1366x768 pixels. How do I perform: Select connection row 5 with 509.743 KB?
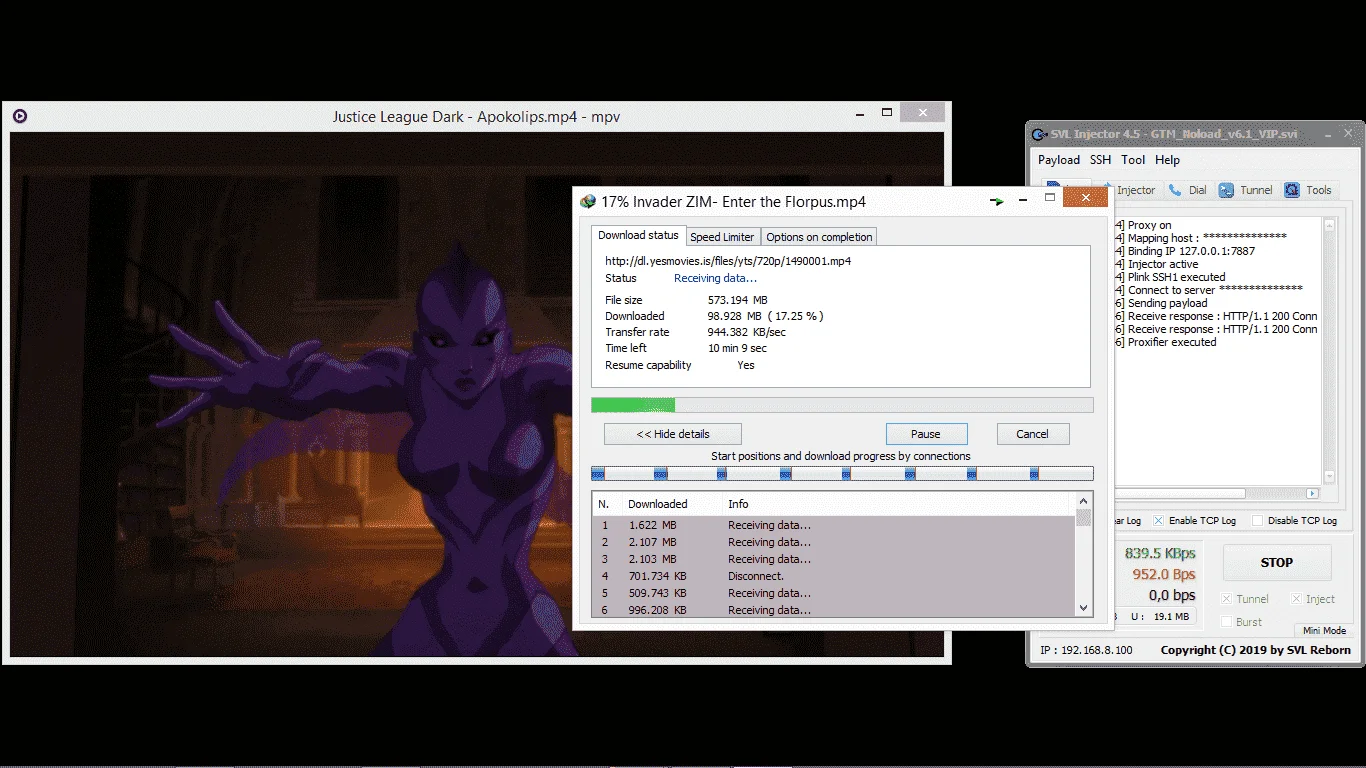pyautogui.click(x=834, y=593)
